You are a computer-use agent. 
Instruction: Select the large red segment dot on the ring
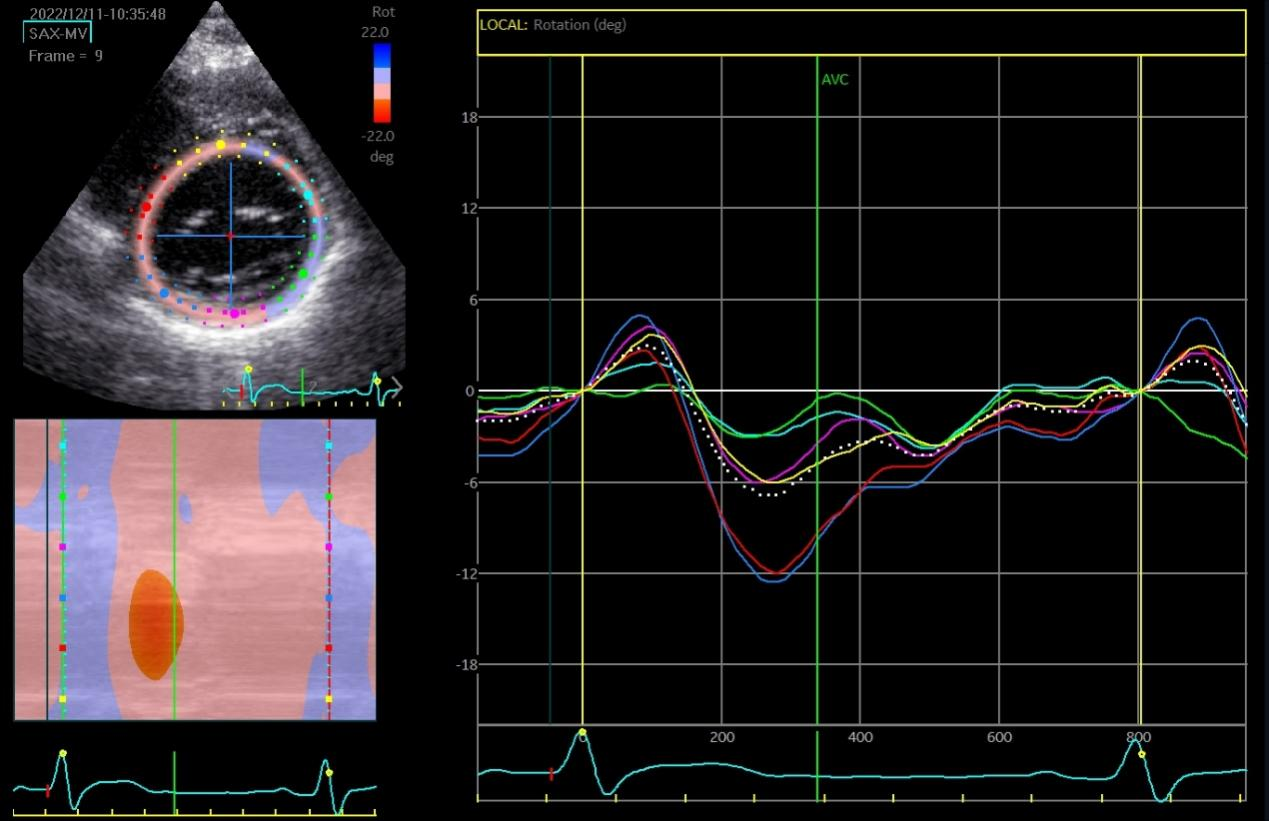click(146, 207)
